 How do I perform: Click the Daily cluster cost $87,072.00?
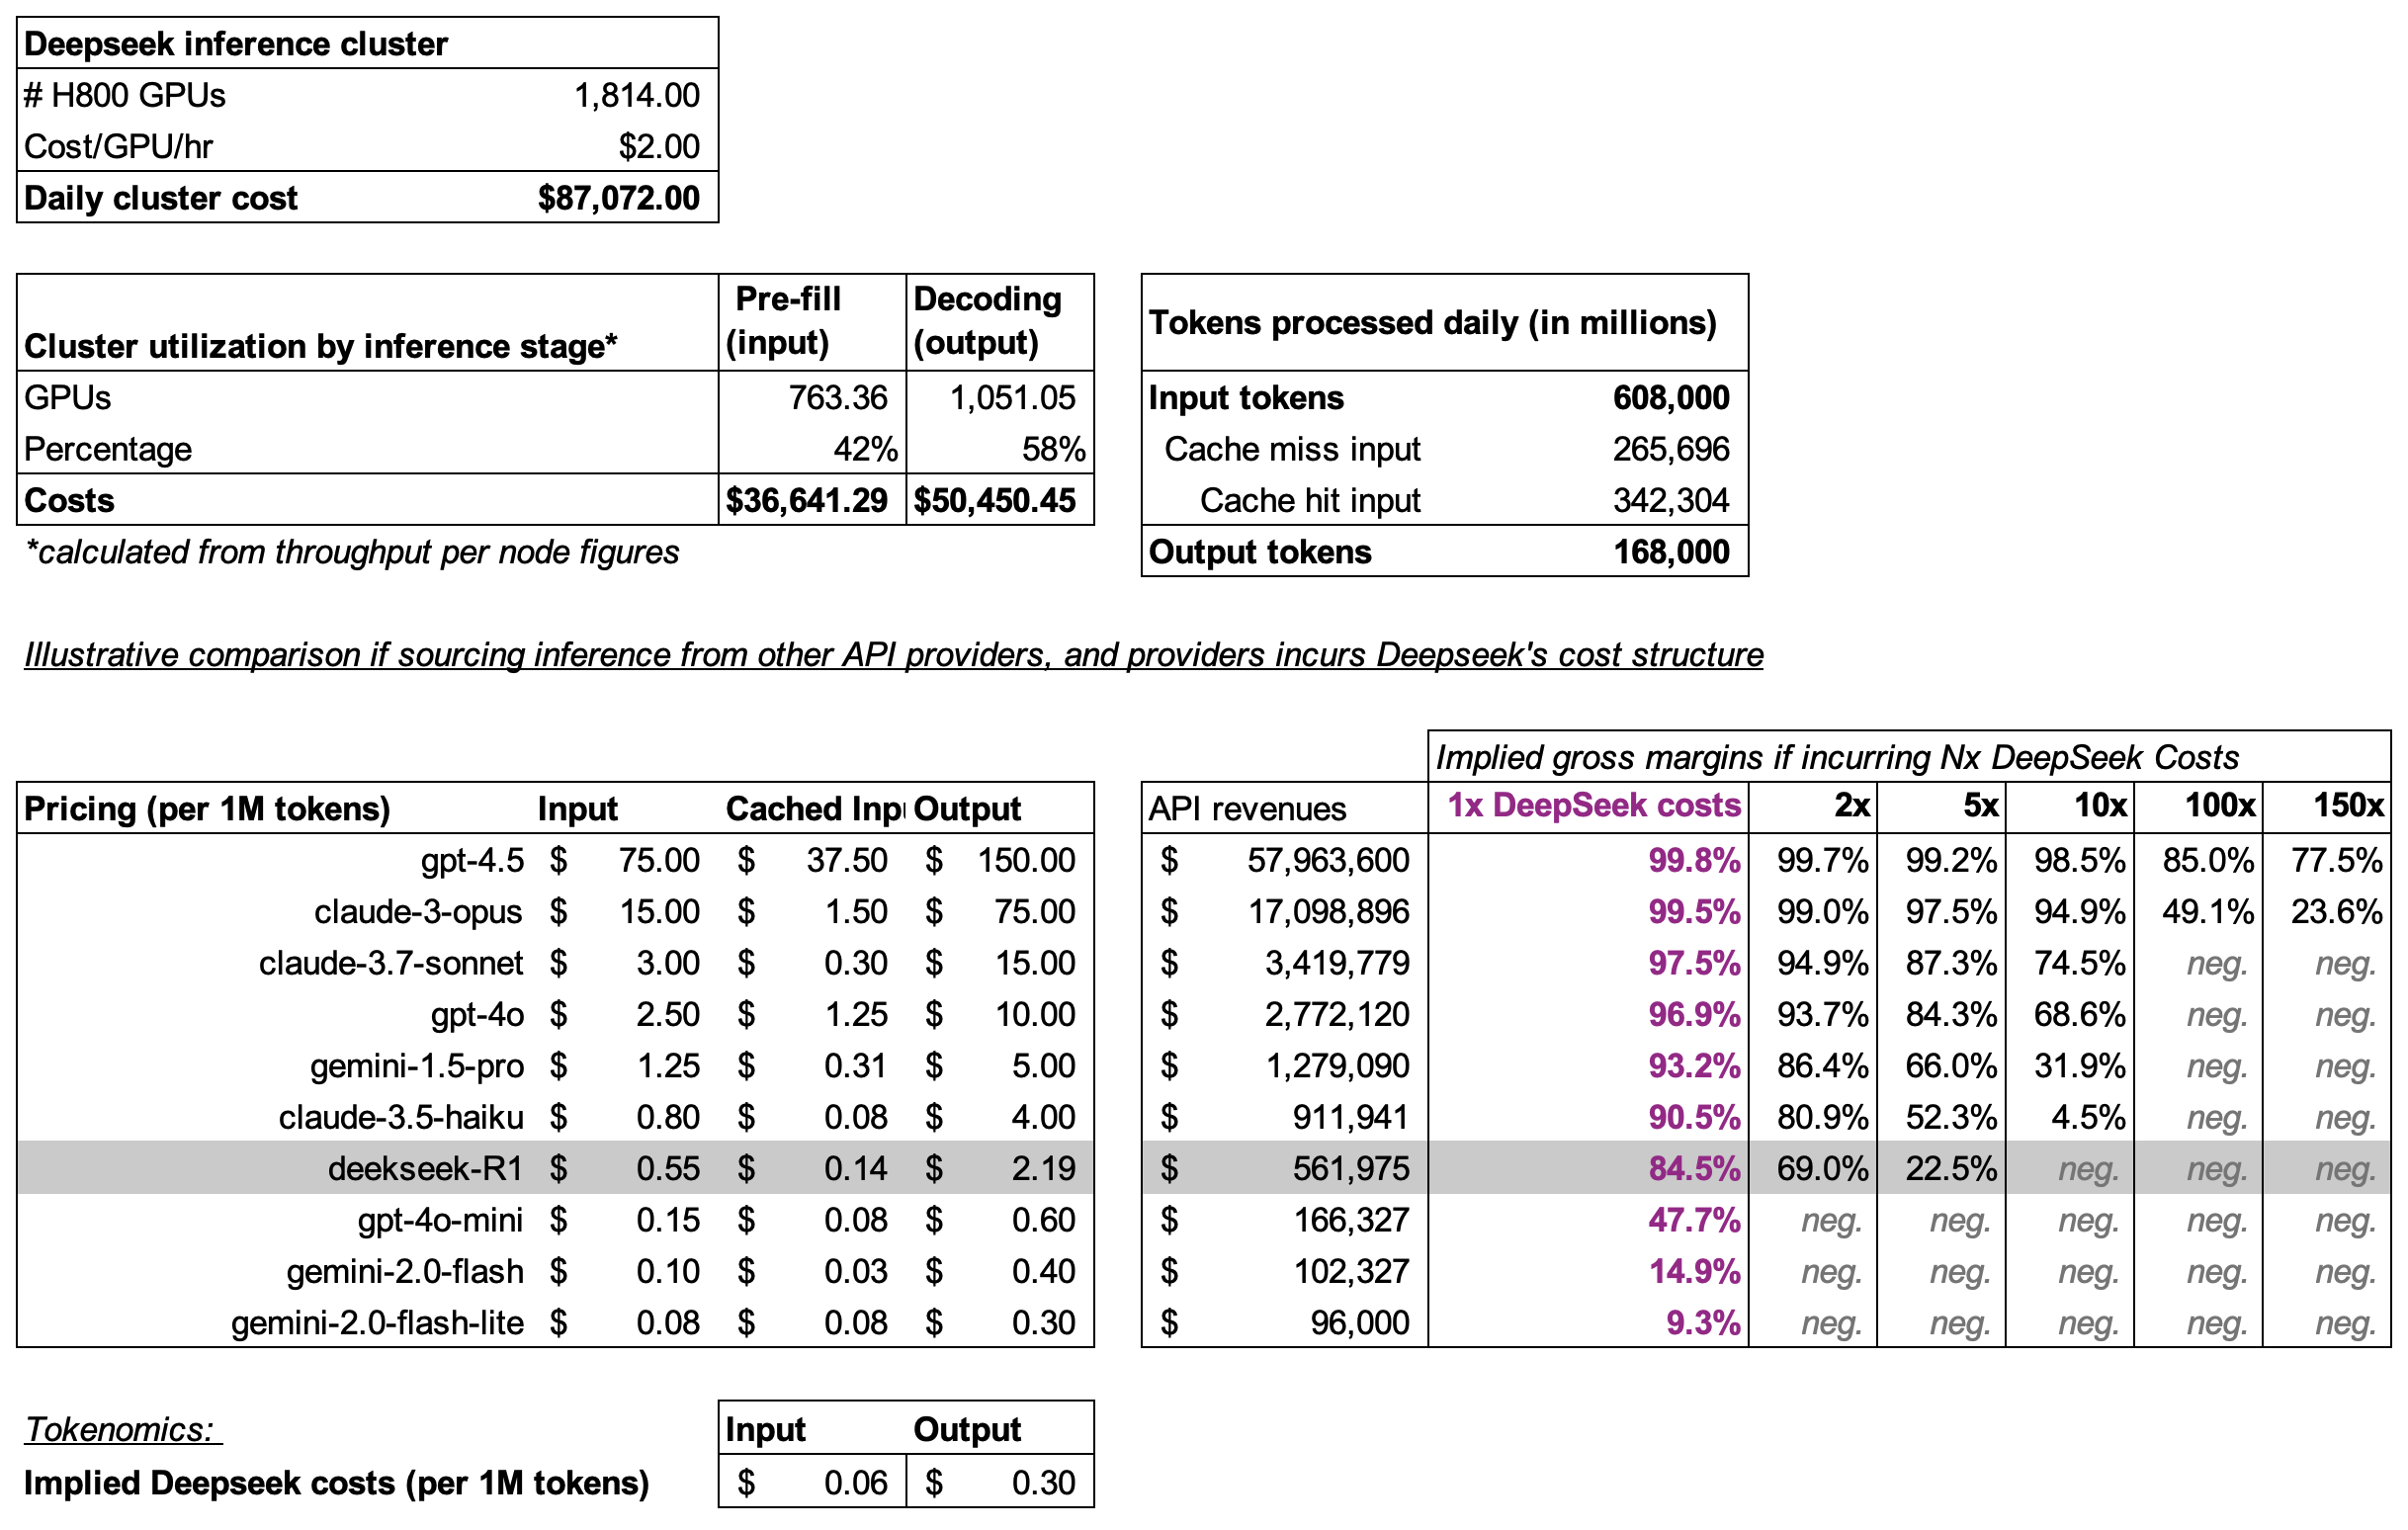pos(618,198)
